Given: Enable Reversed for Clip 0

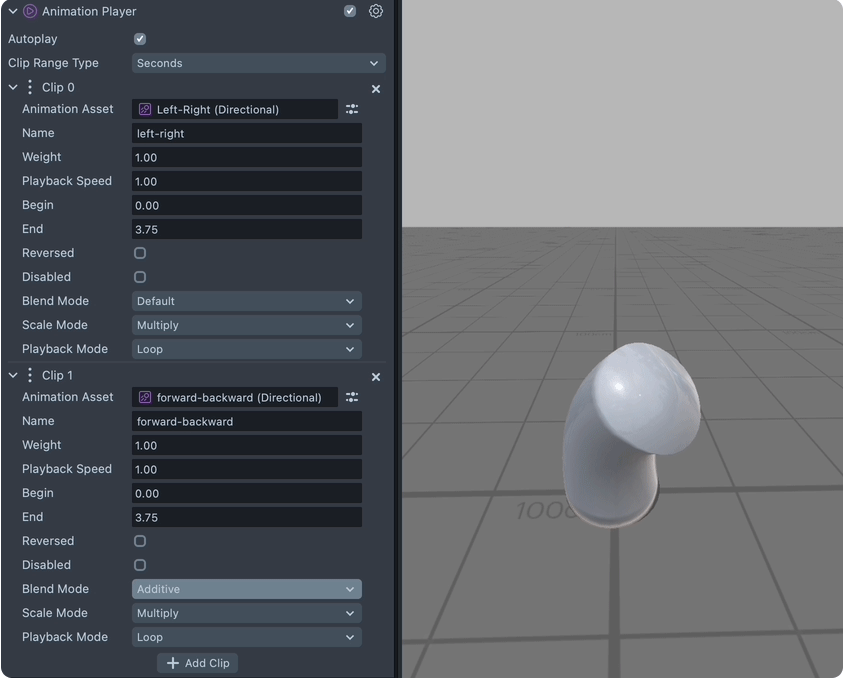Looking at the screenshot, I should [x=140, y=253].
